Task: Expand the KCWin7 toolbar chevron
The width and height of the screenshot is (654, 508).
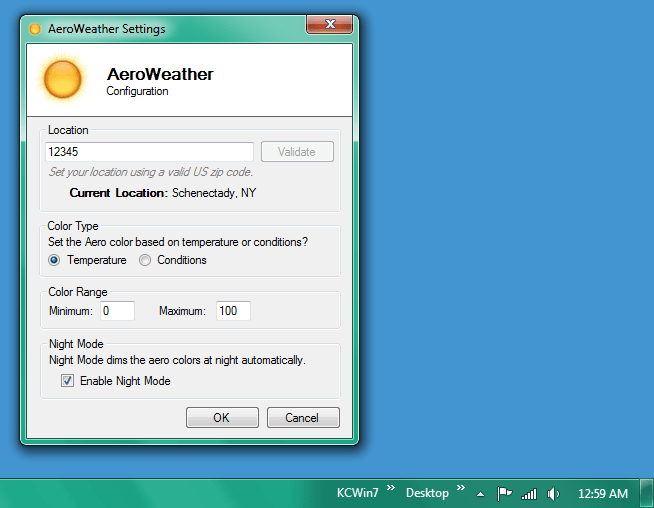Action: [390, 488]
